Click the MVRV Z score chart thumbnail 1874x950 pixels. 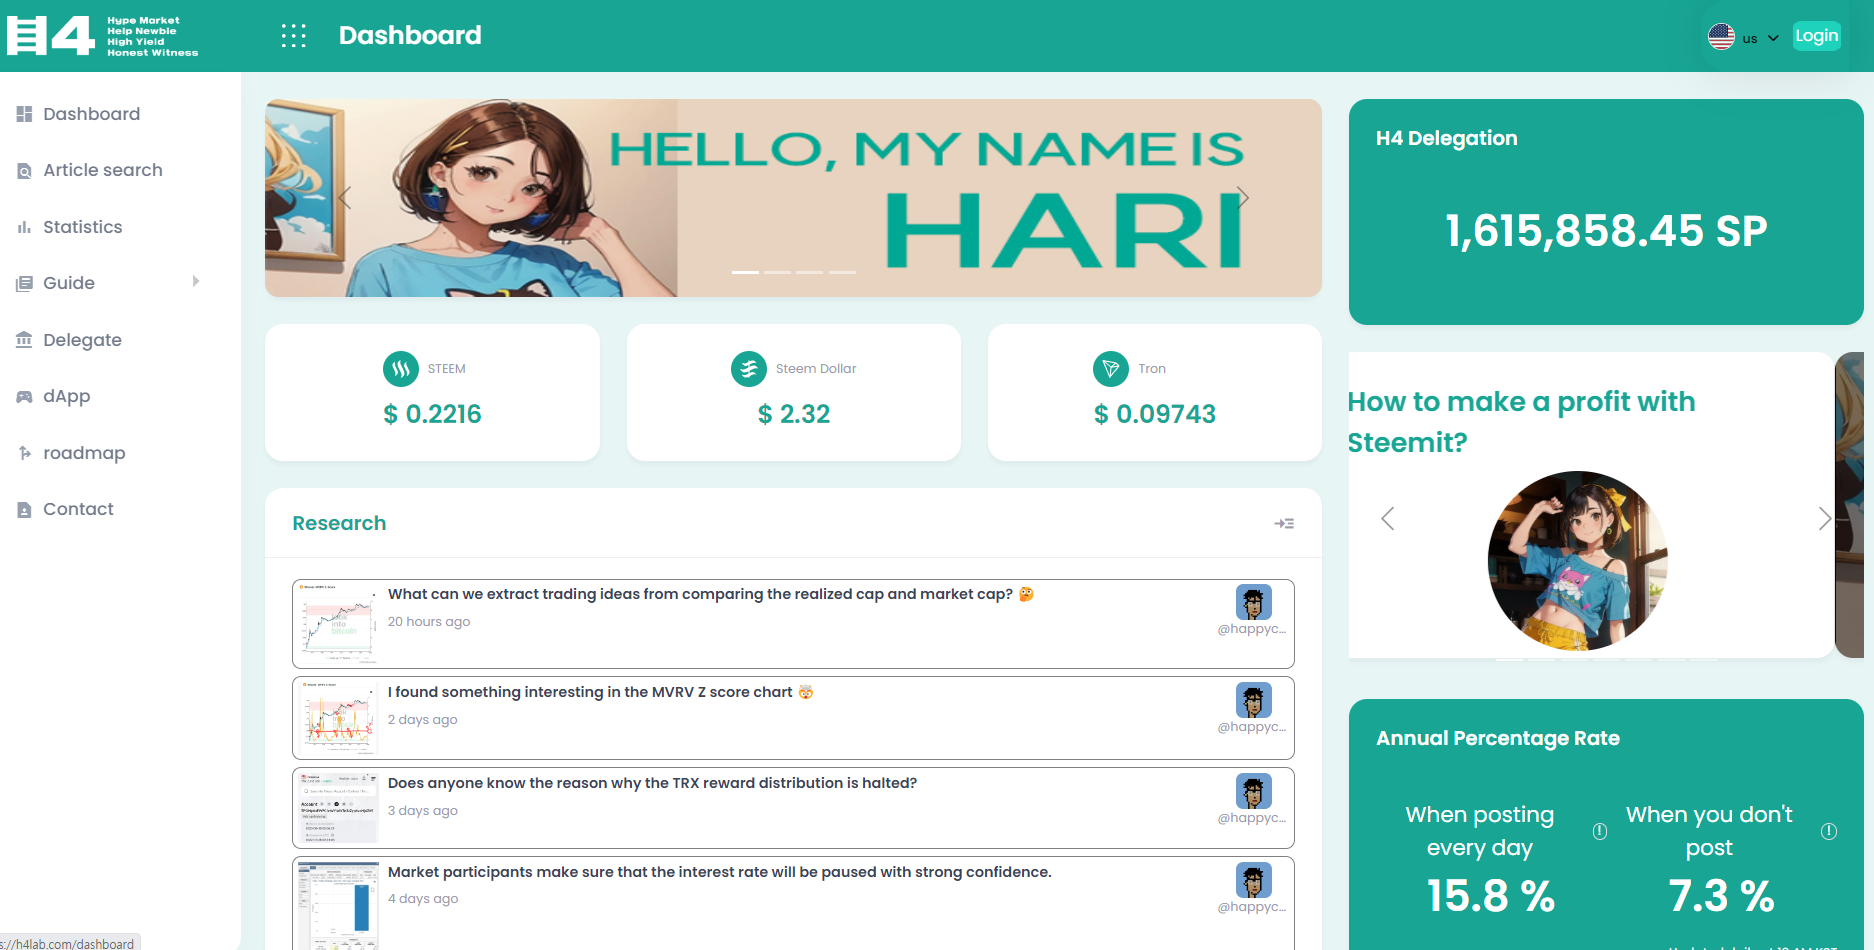(x=338, y=718)
